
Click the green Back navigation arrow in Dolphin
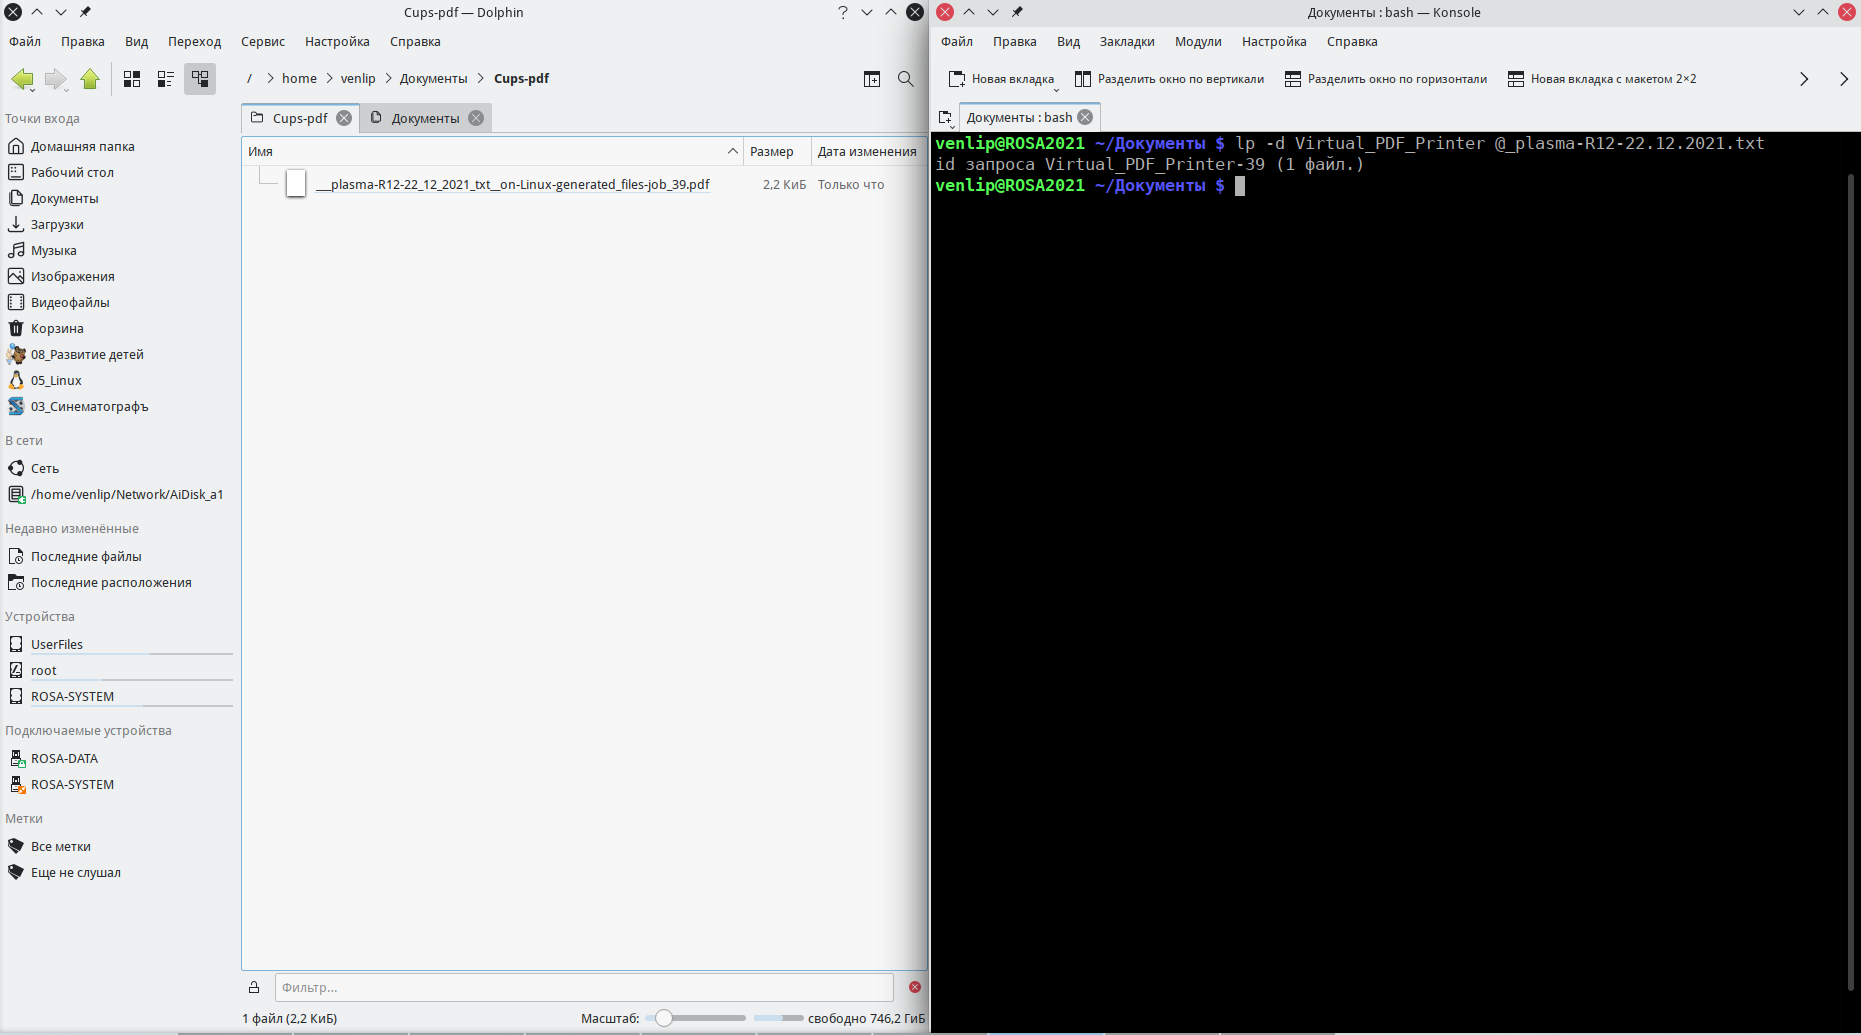click(22, 79)
